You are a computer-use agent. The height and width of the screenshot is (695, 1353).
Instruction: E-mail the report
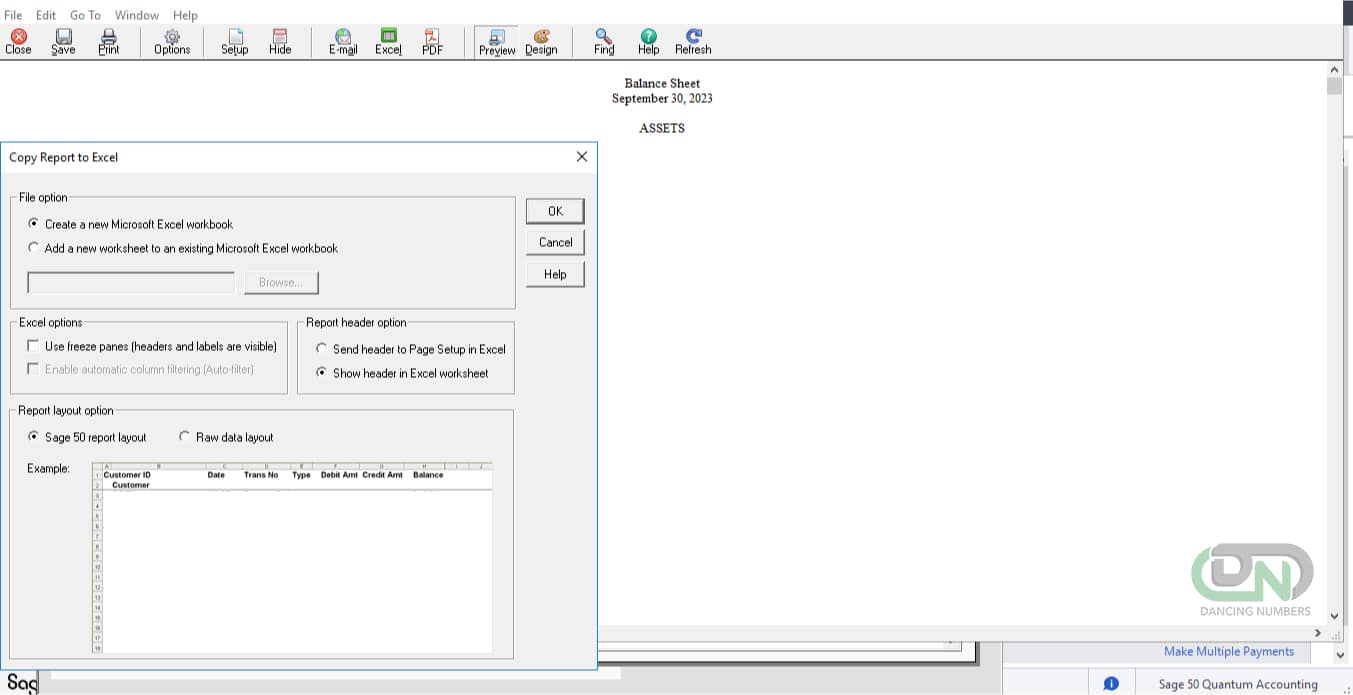click(342, 41)
